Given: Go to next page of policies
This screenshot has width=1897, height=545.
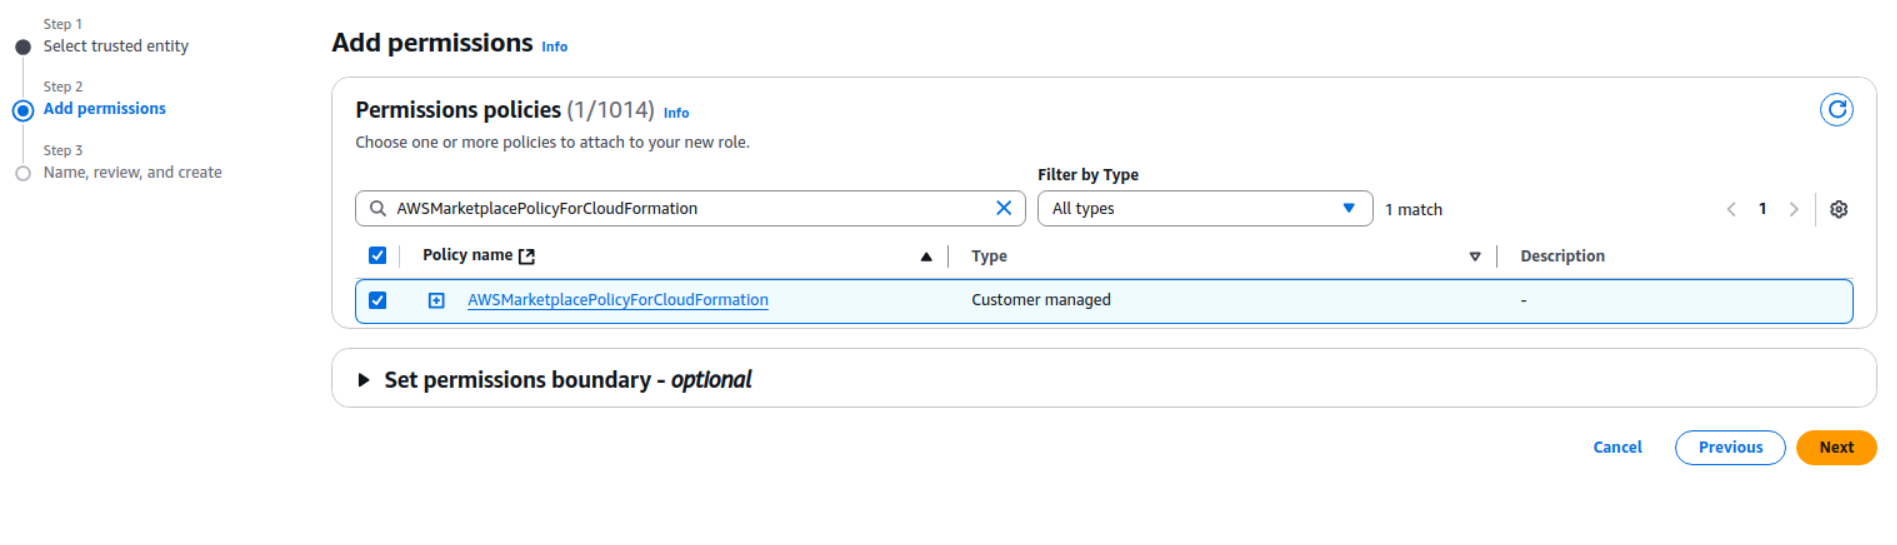Looking at the screenshot, I should (x=1793, y=209).
